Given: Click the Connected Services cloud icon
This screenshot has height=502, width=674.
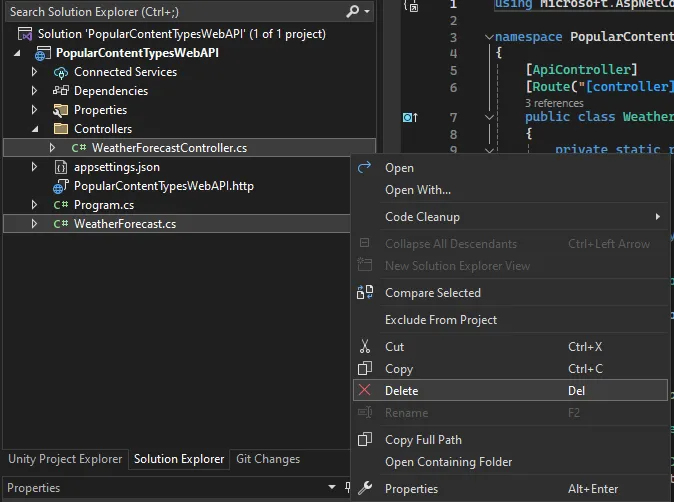Looking at the screenshot, I should click(61, 72).
